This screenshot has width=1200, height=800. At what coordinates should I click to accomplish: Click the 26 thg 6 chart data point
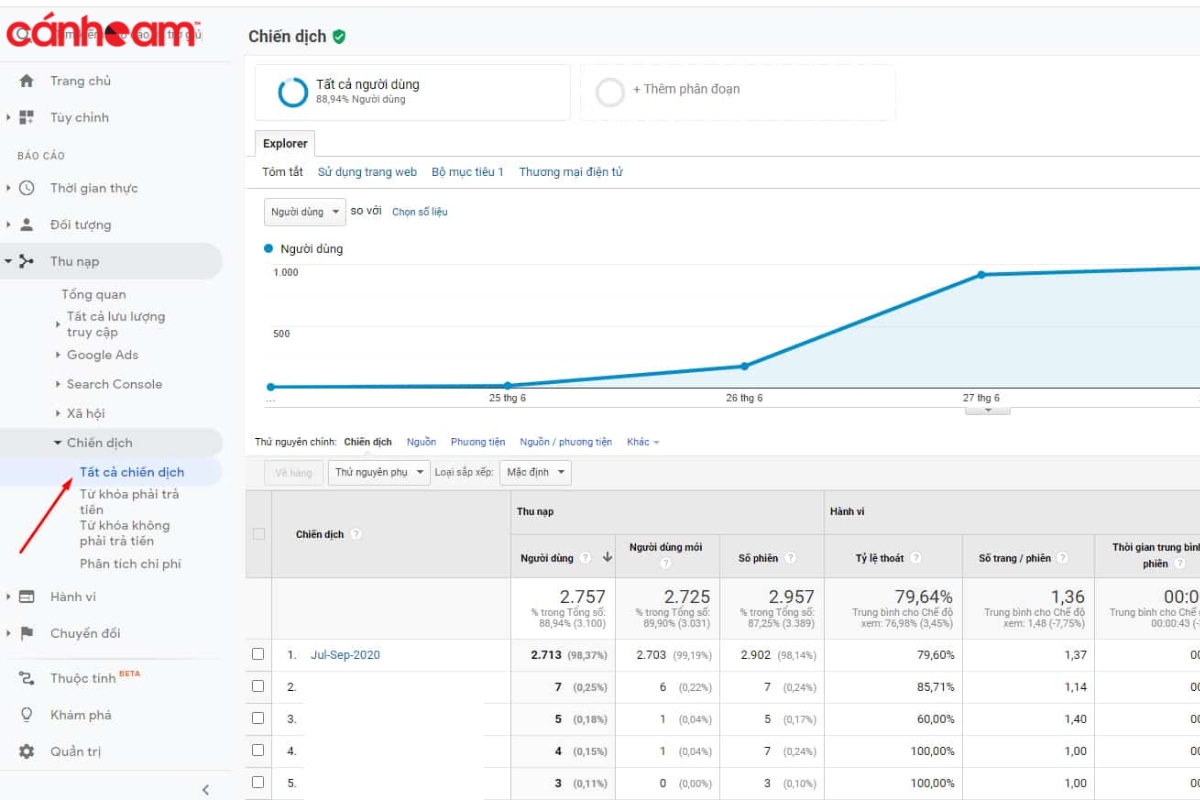pos(744,366)
